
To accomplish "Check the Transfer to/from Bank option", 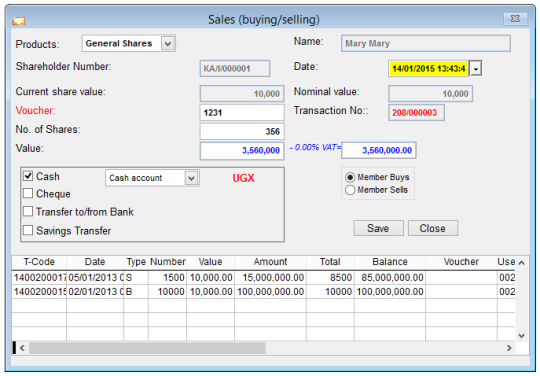I will (28, 211).
